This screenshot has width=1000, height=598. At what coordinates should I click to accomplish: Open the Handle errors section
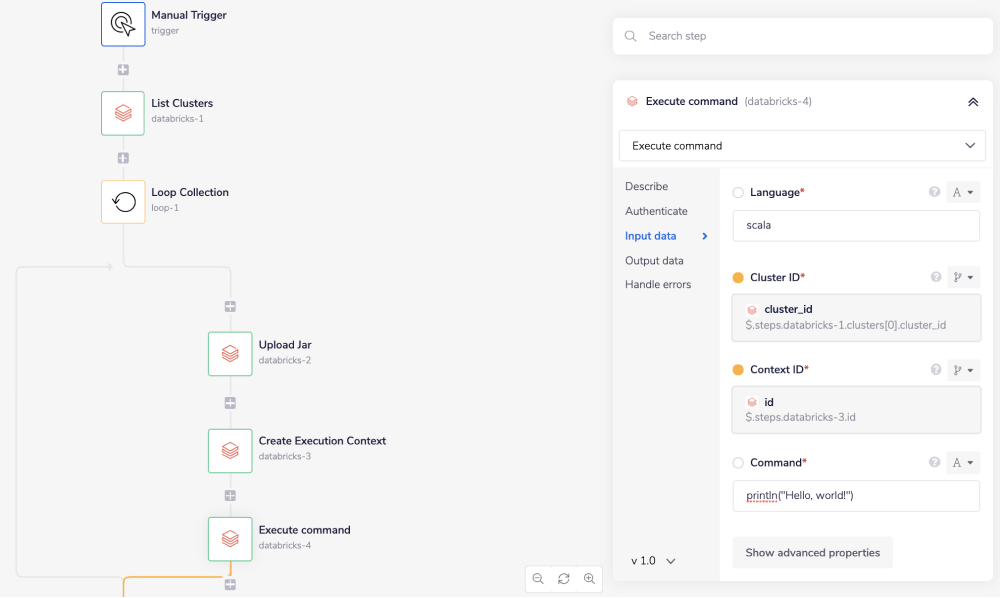click(656, 284)
